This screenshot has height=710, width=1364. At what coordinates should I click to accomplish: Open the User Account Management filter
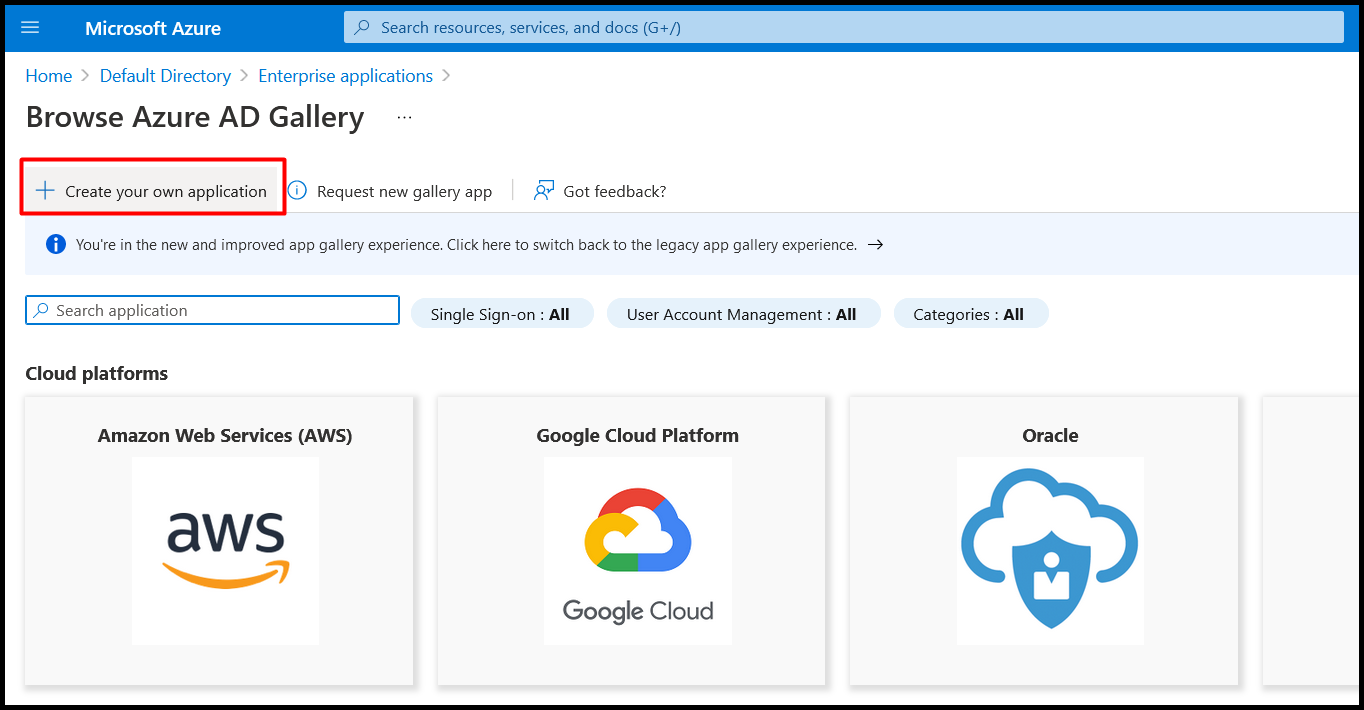[743, 313]
